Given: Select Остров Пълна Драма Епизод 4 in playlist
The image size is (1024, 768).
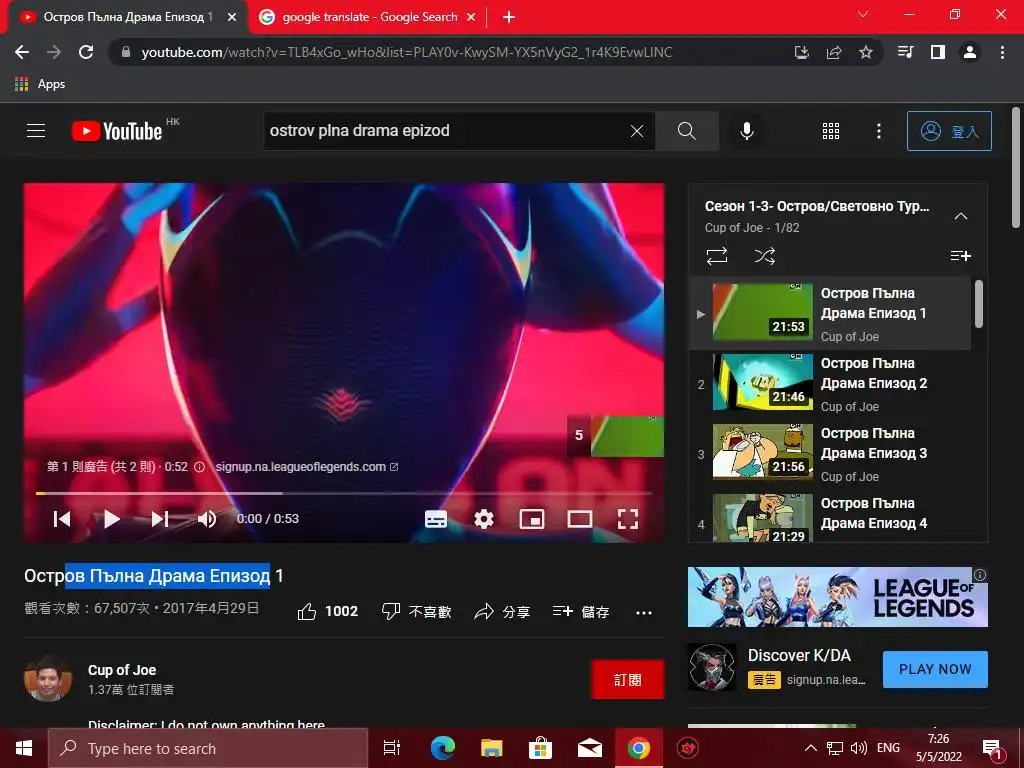Looking at the screenshot, I should (x=831, y=517).
